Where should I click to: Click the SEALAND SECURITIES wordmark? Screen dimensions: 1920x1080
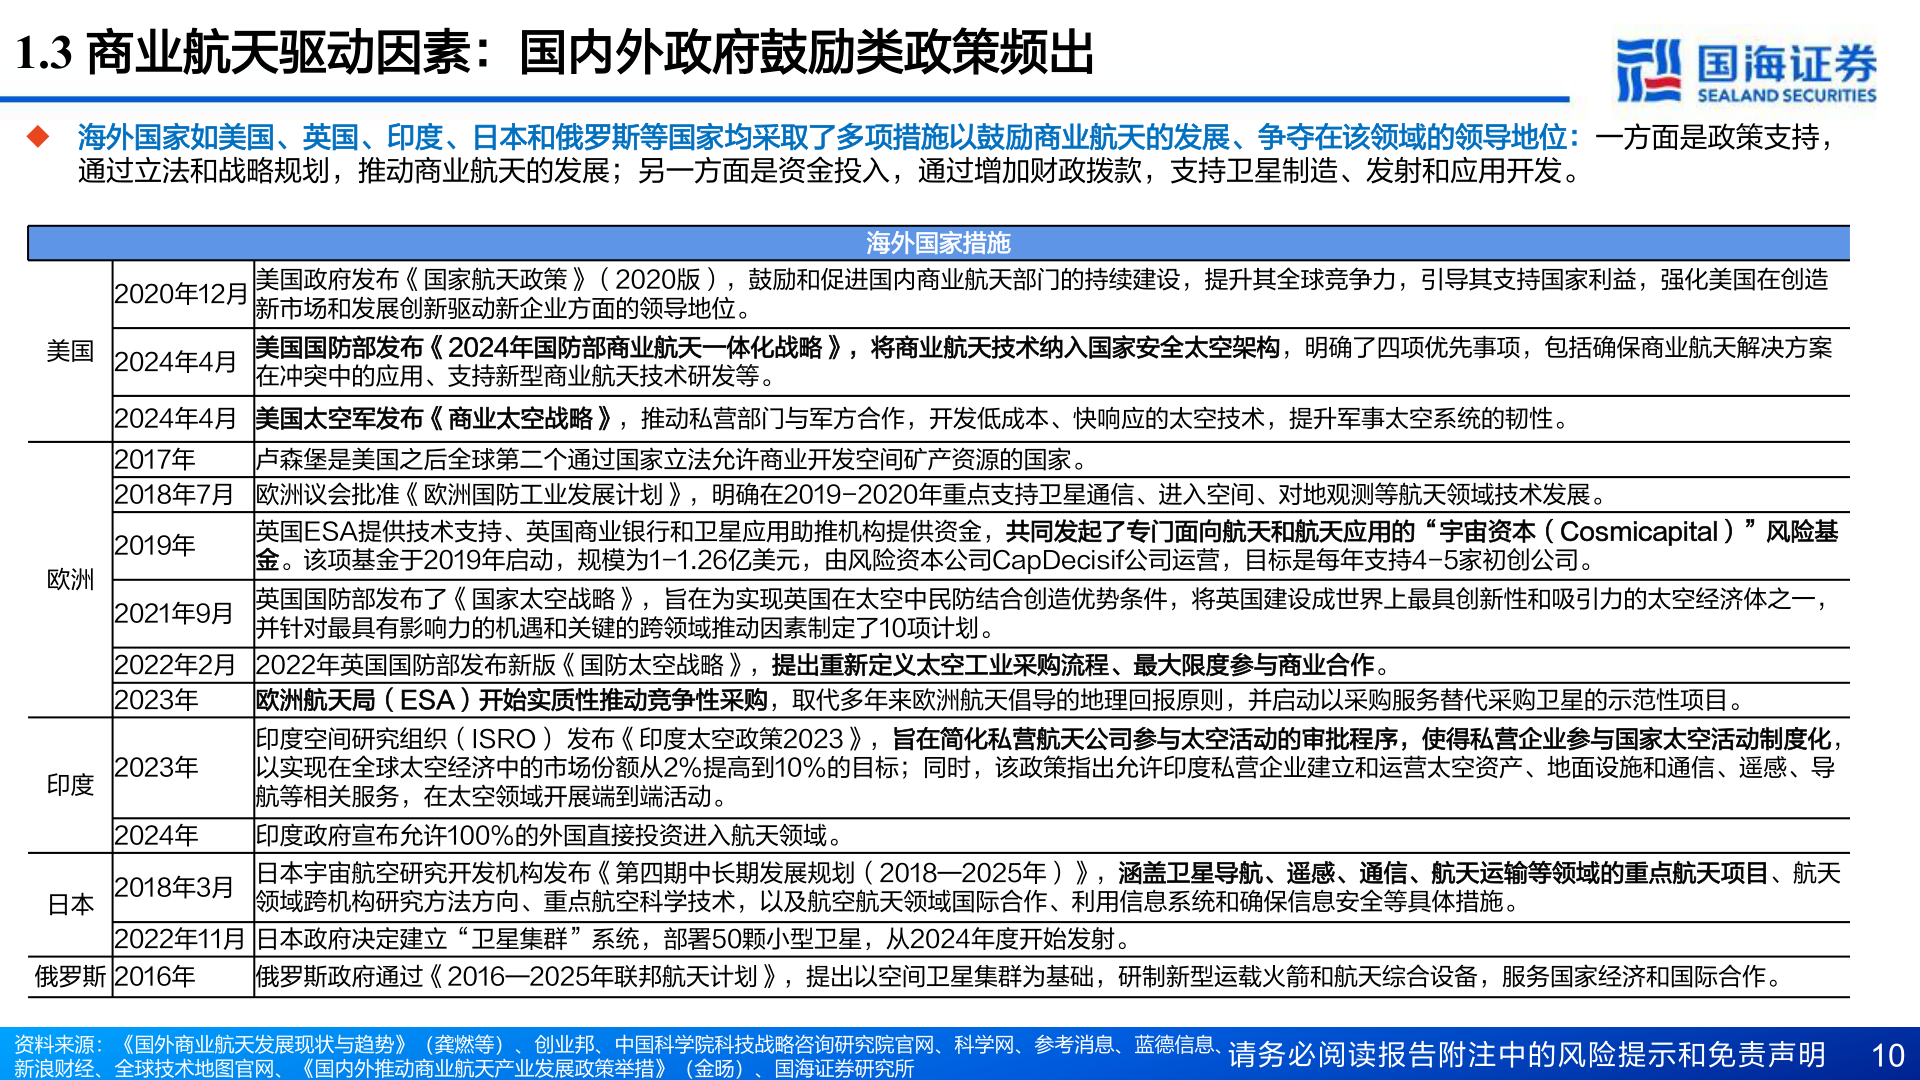1790,93
